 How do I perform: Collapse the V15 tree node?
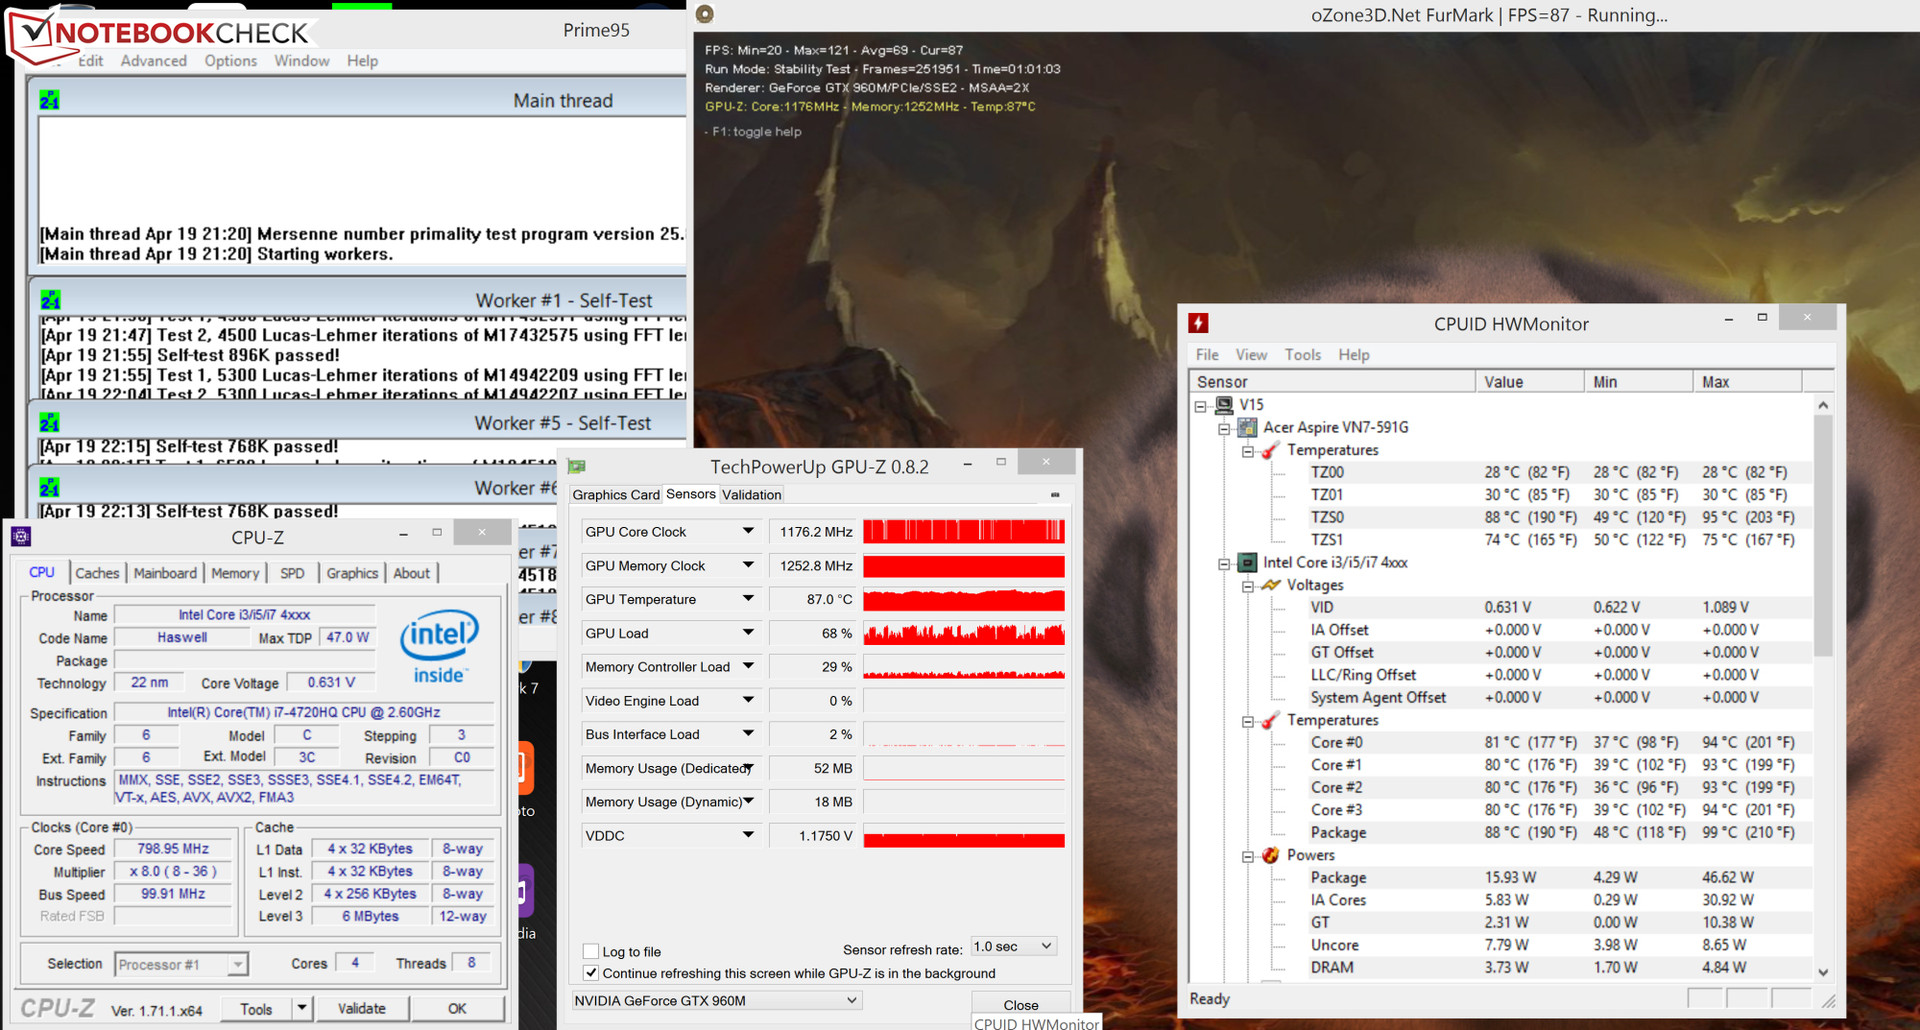pyautogui.click(x=1200, y=406)
